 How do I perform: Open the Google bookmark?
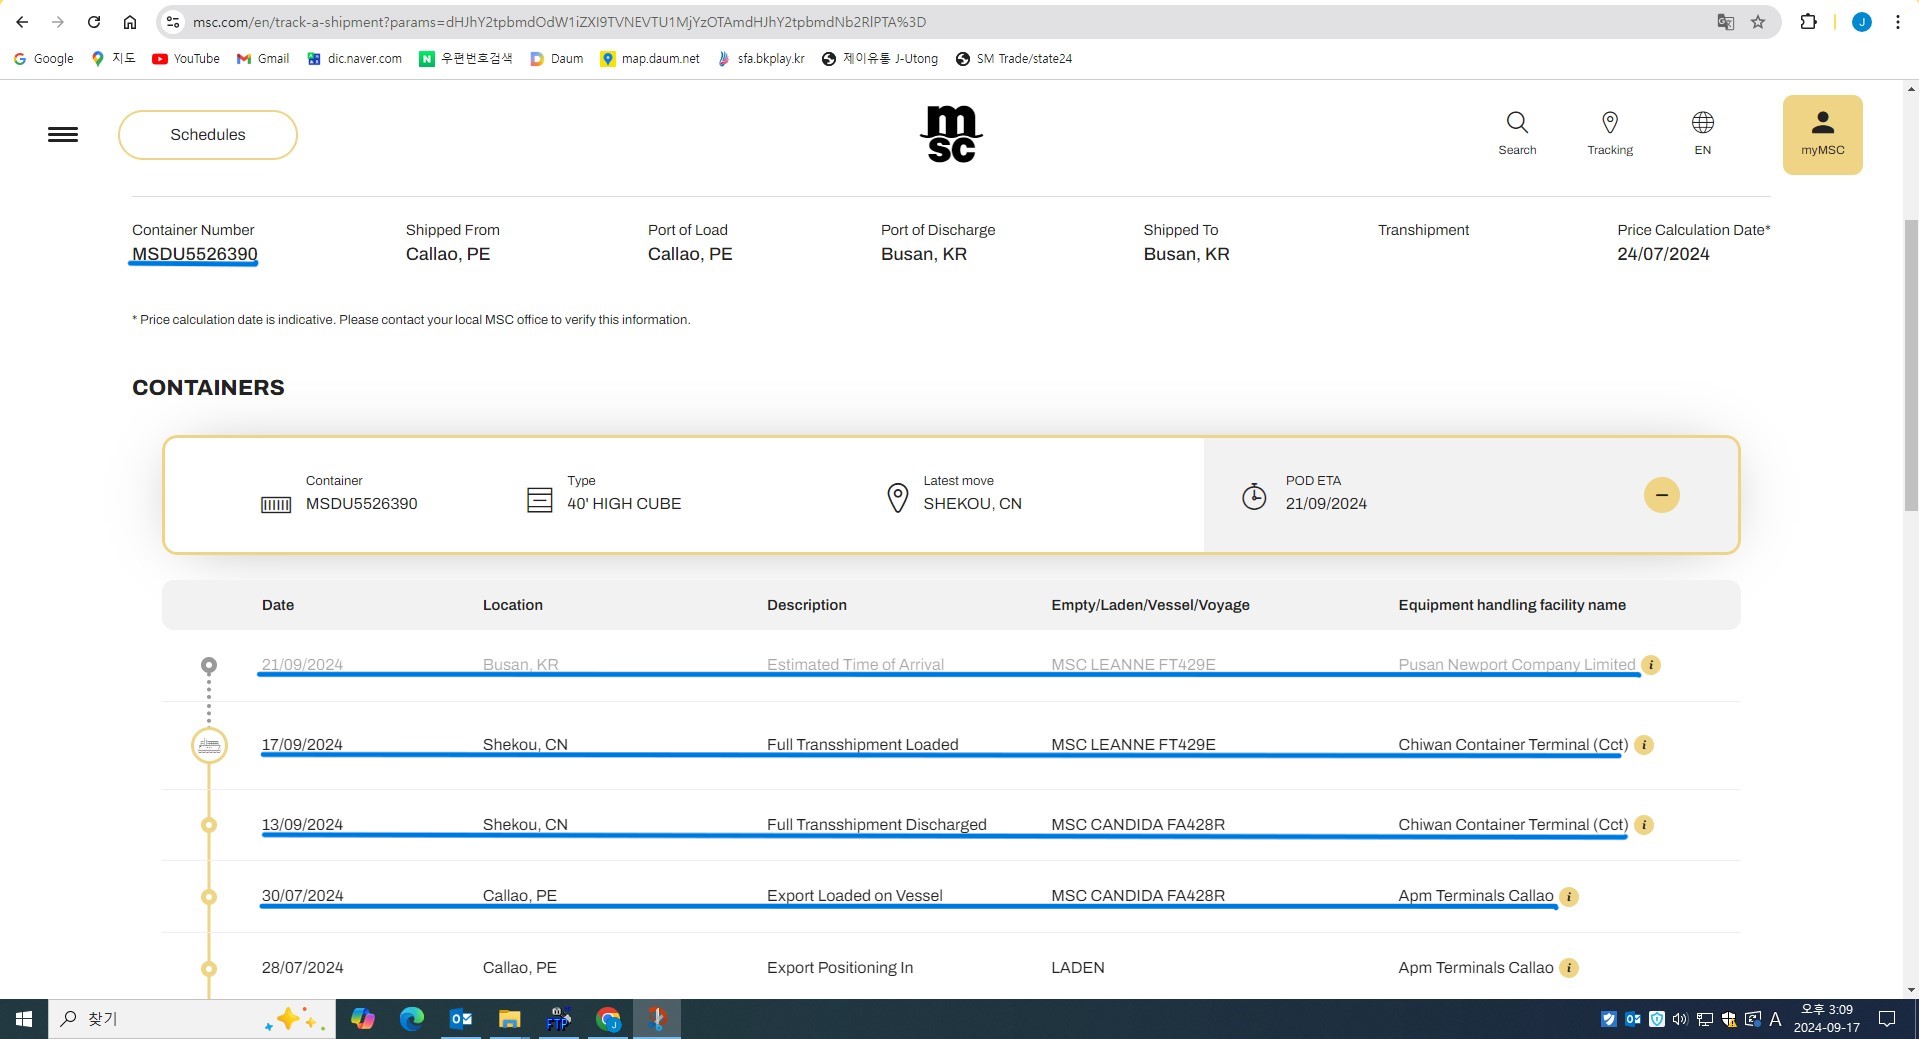(x=43, y=59)
